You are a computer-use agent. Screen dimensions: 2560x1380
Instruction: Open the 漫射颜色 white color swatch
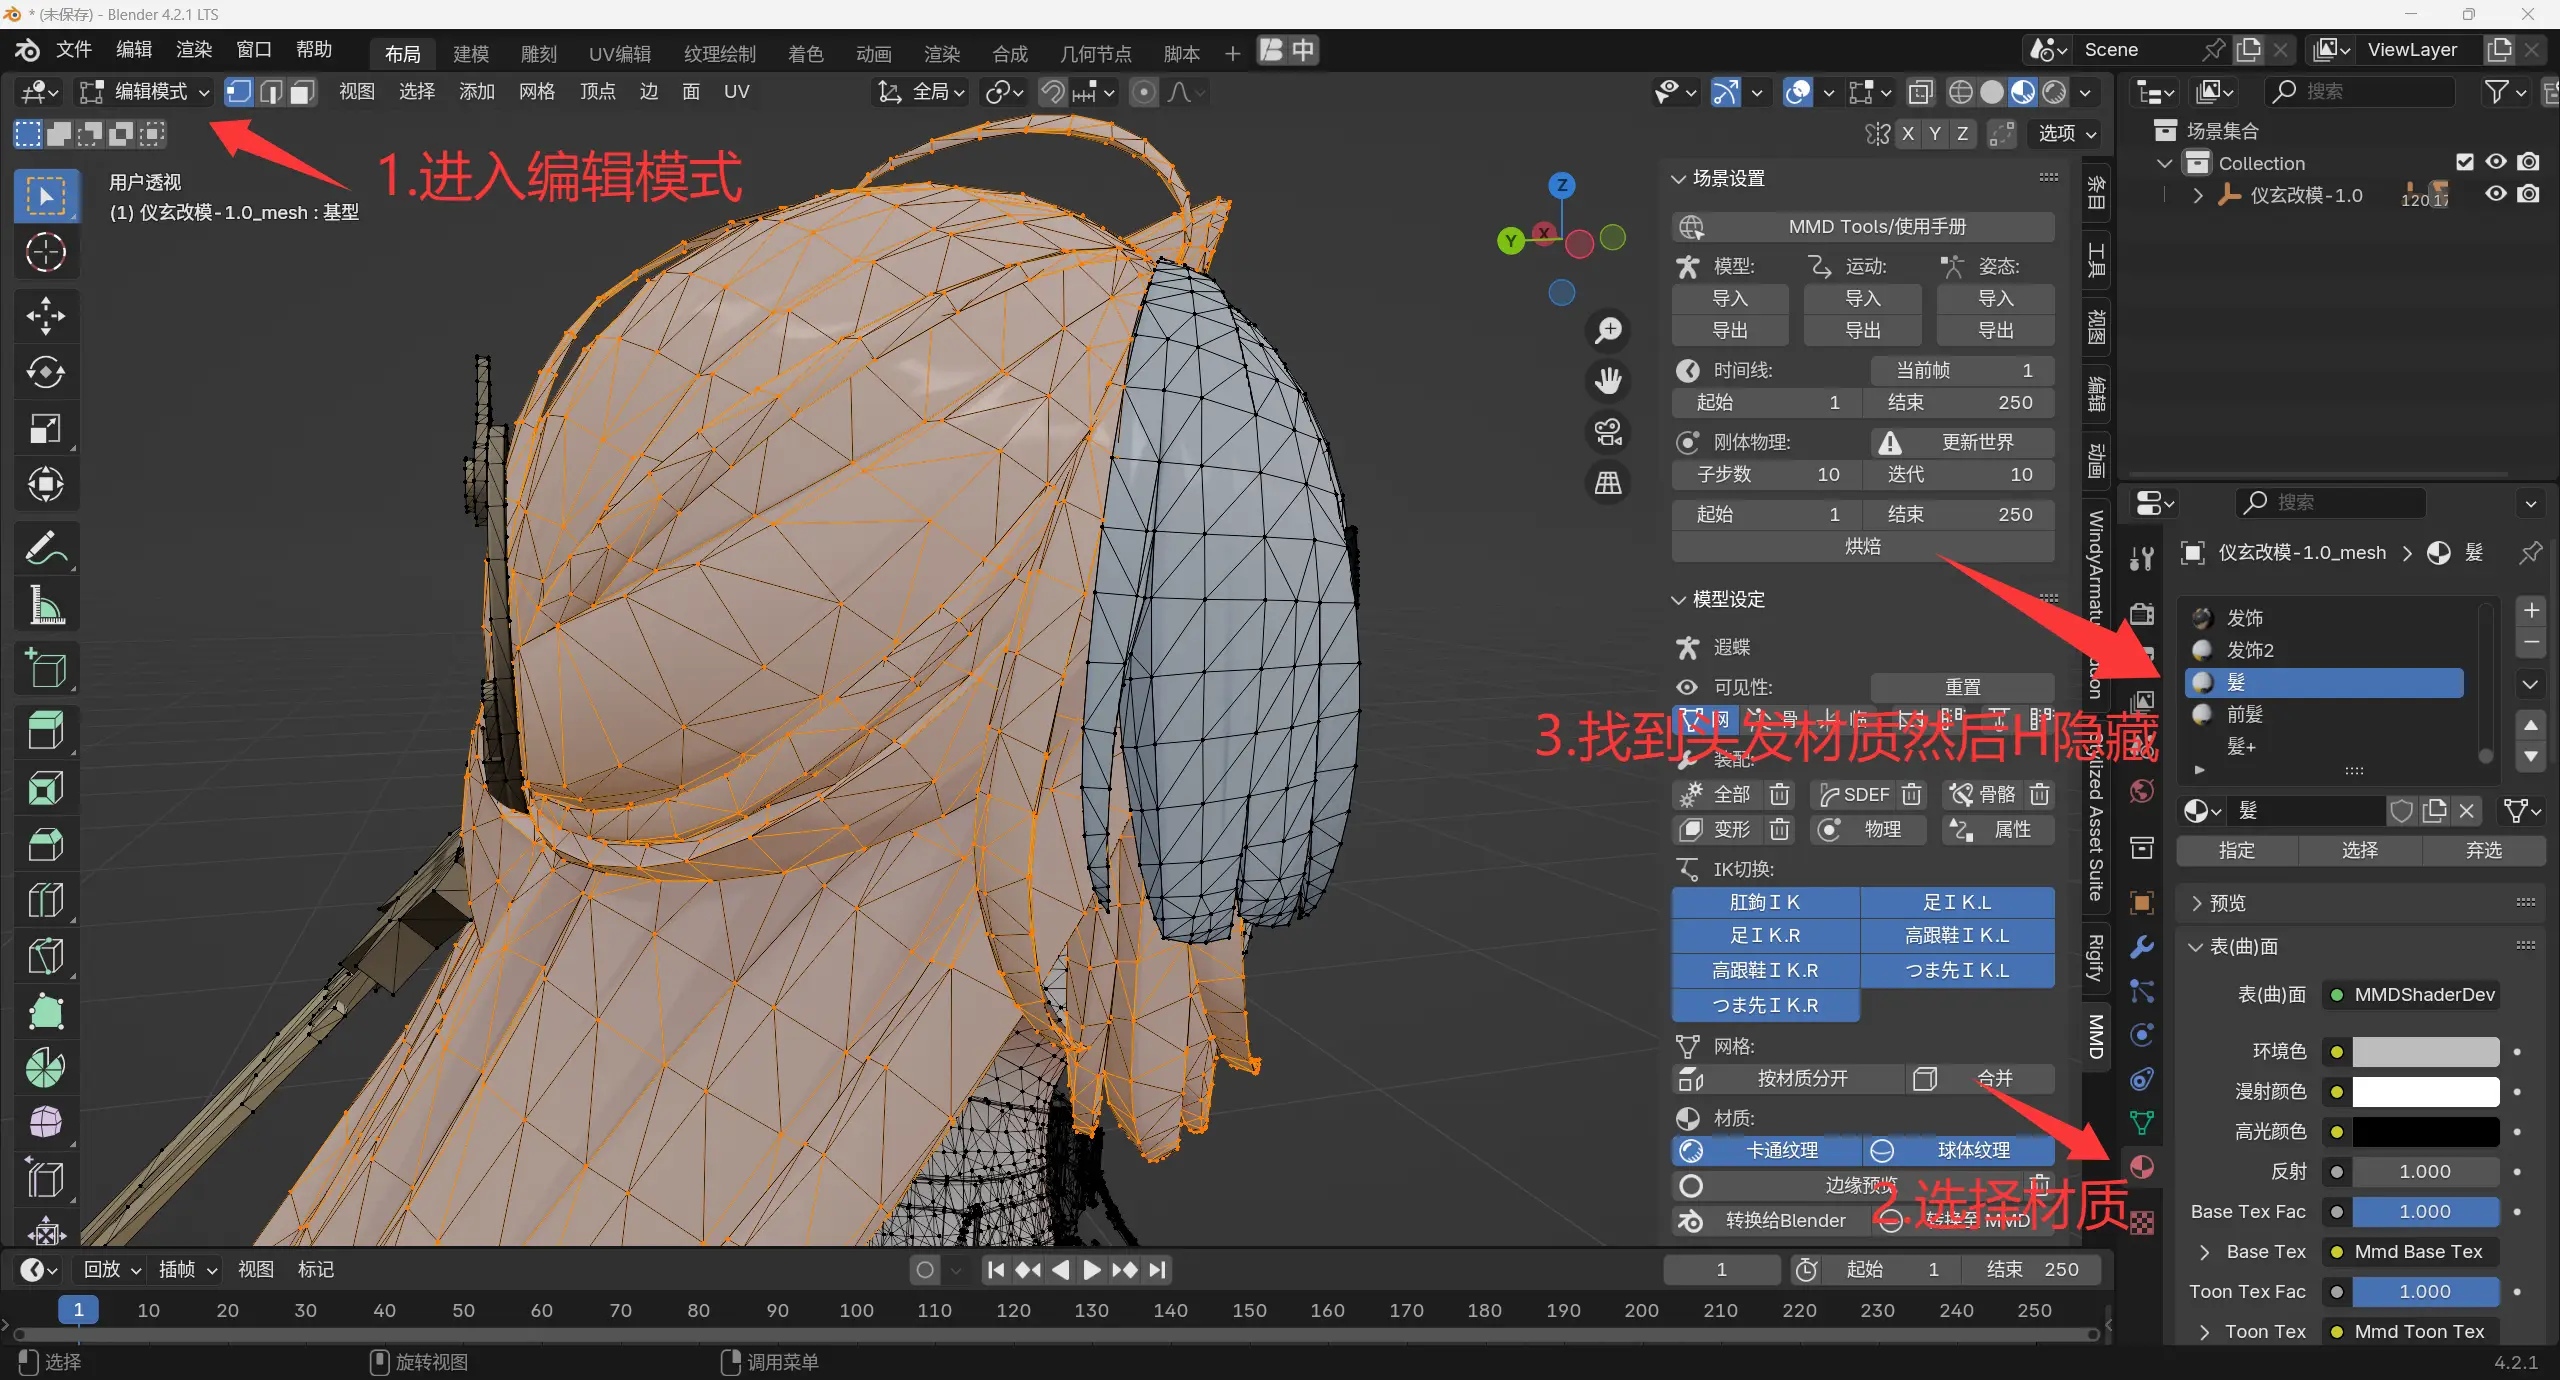(x=2424, y=1091)
